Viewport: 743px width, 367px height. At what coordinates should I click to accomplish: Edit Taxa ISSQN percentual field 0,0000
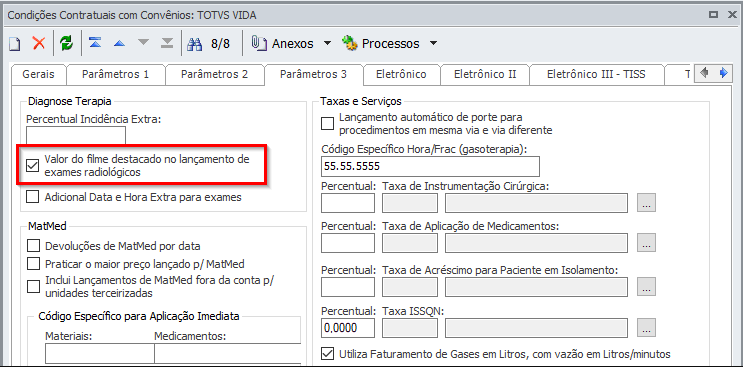coord(348,327)
